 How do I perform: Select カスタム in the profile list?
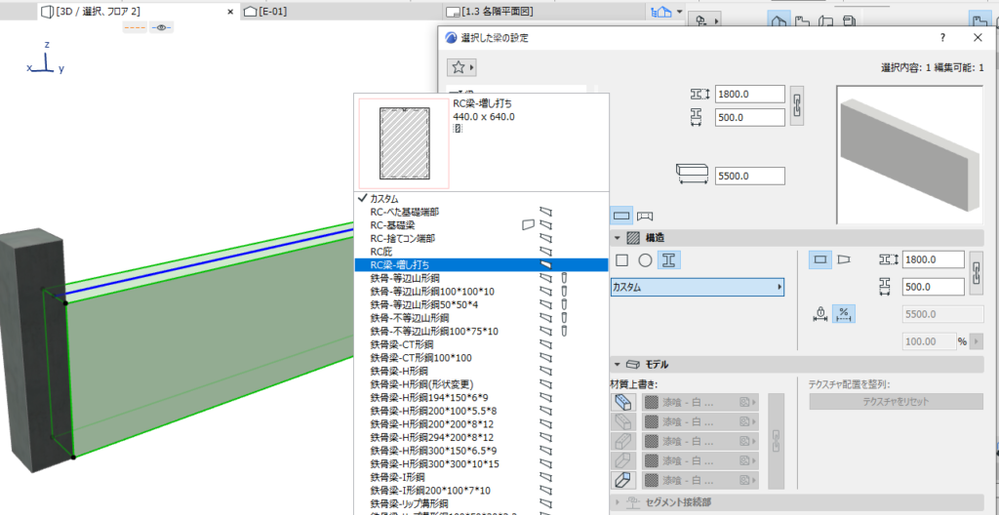[x=482, y=199]
